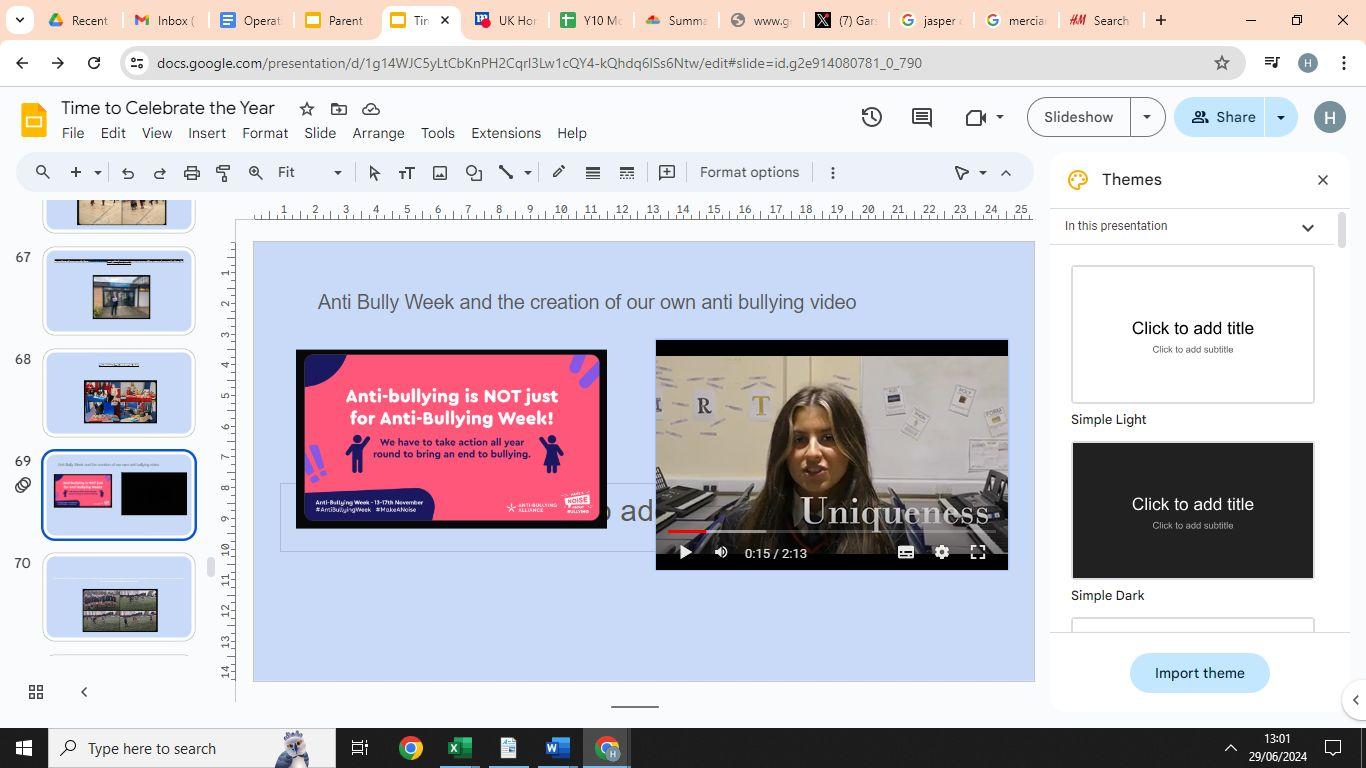Mute the video audio
The image size is (1366, 768).
[721, 552]
